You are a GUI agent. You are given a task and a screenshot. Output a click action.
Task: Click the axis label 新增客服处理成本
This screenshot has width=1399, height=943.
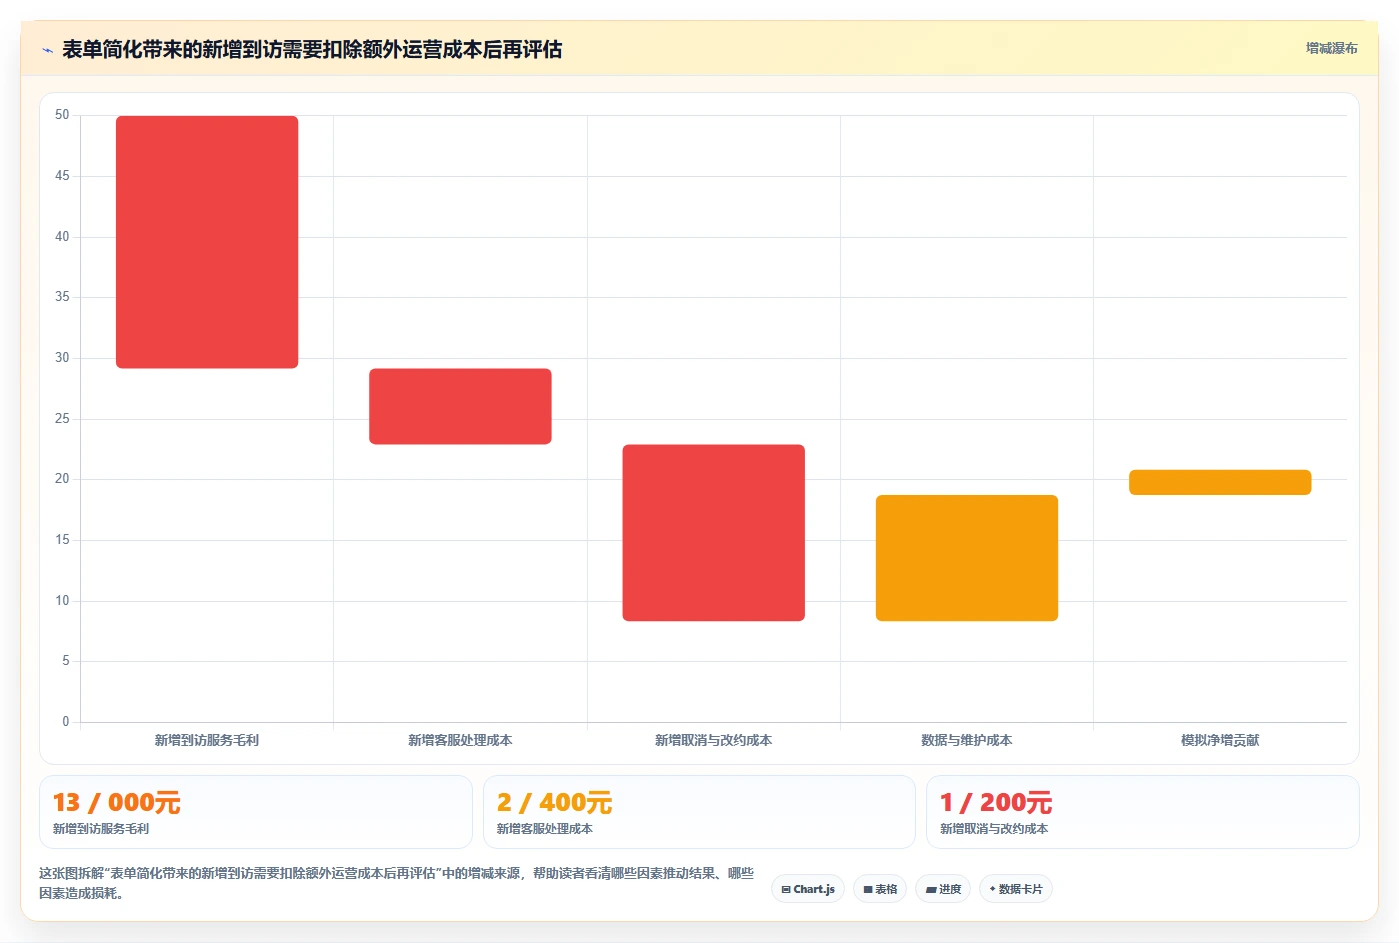coord(460,741)
